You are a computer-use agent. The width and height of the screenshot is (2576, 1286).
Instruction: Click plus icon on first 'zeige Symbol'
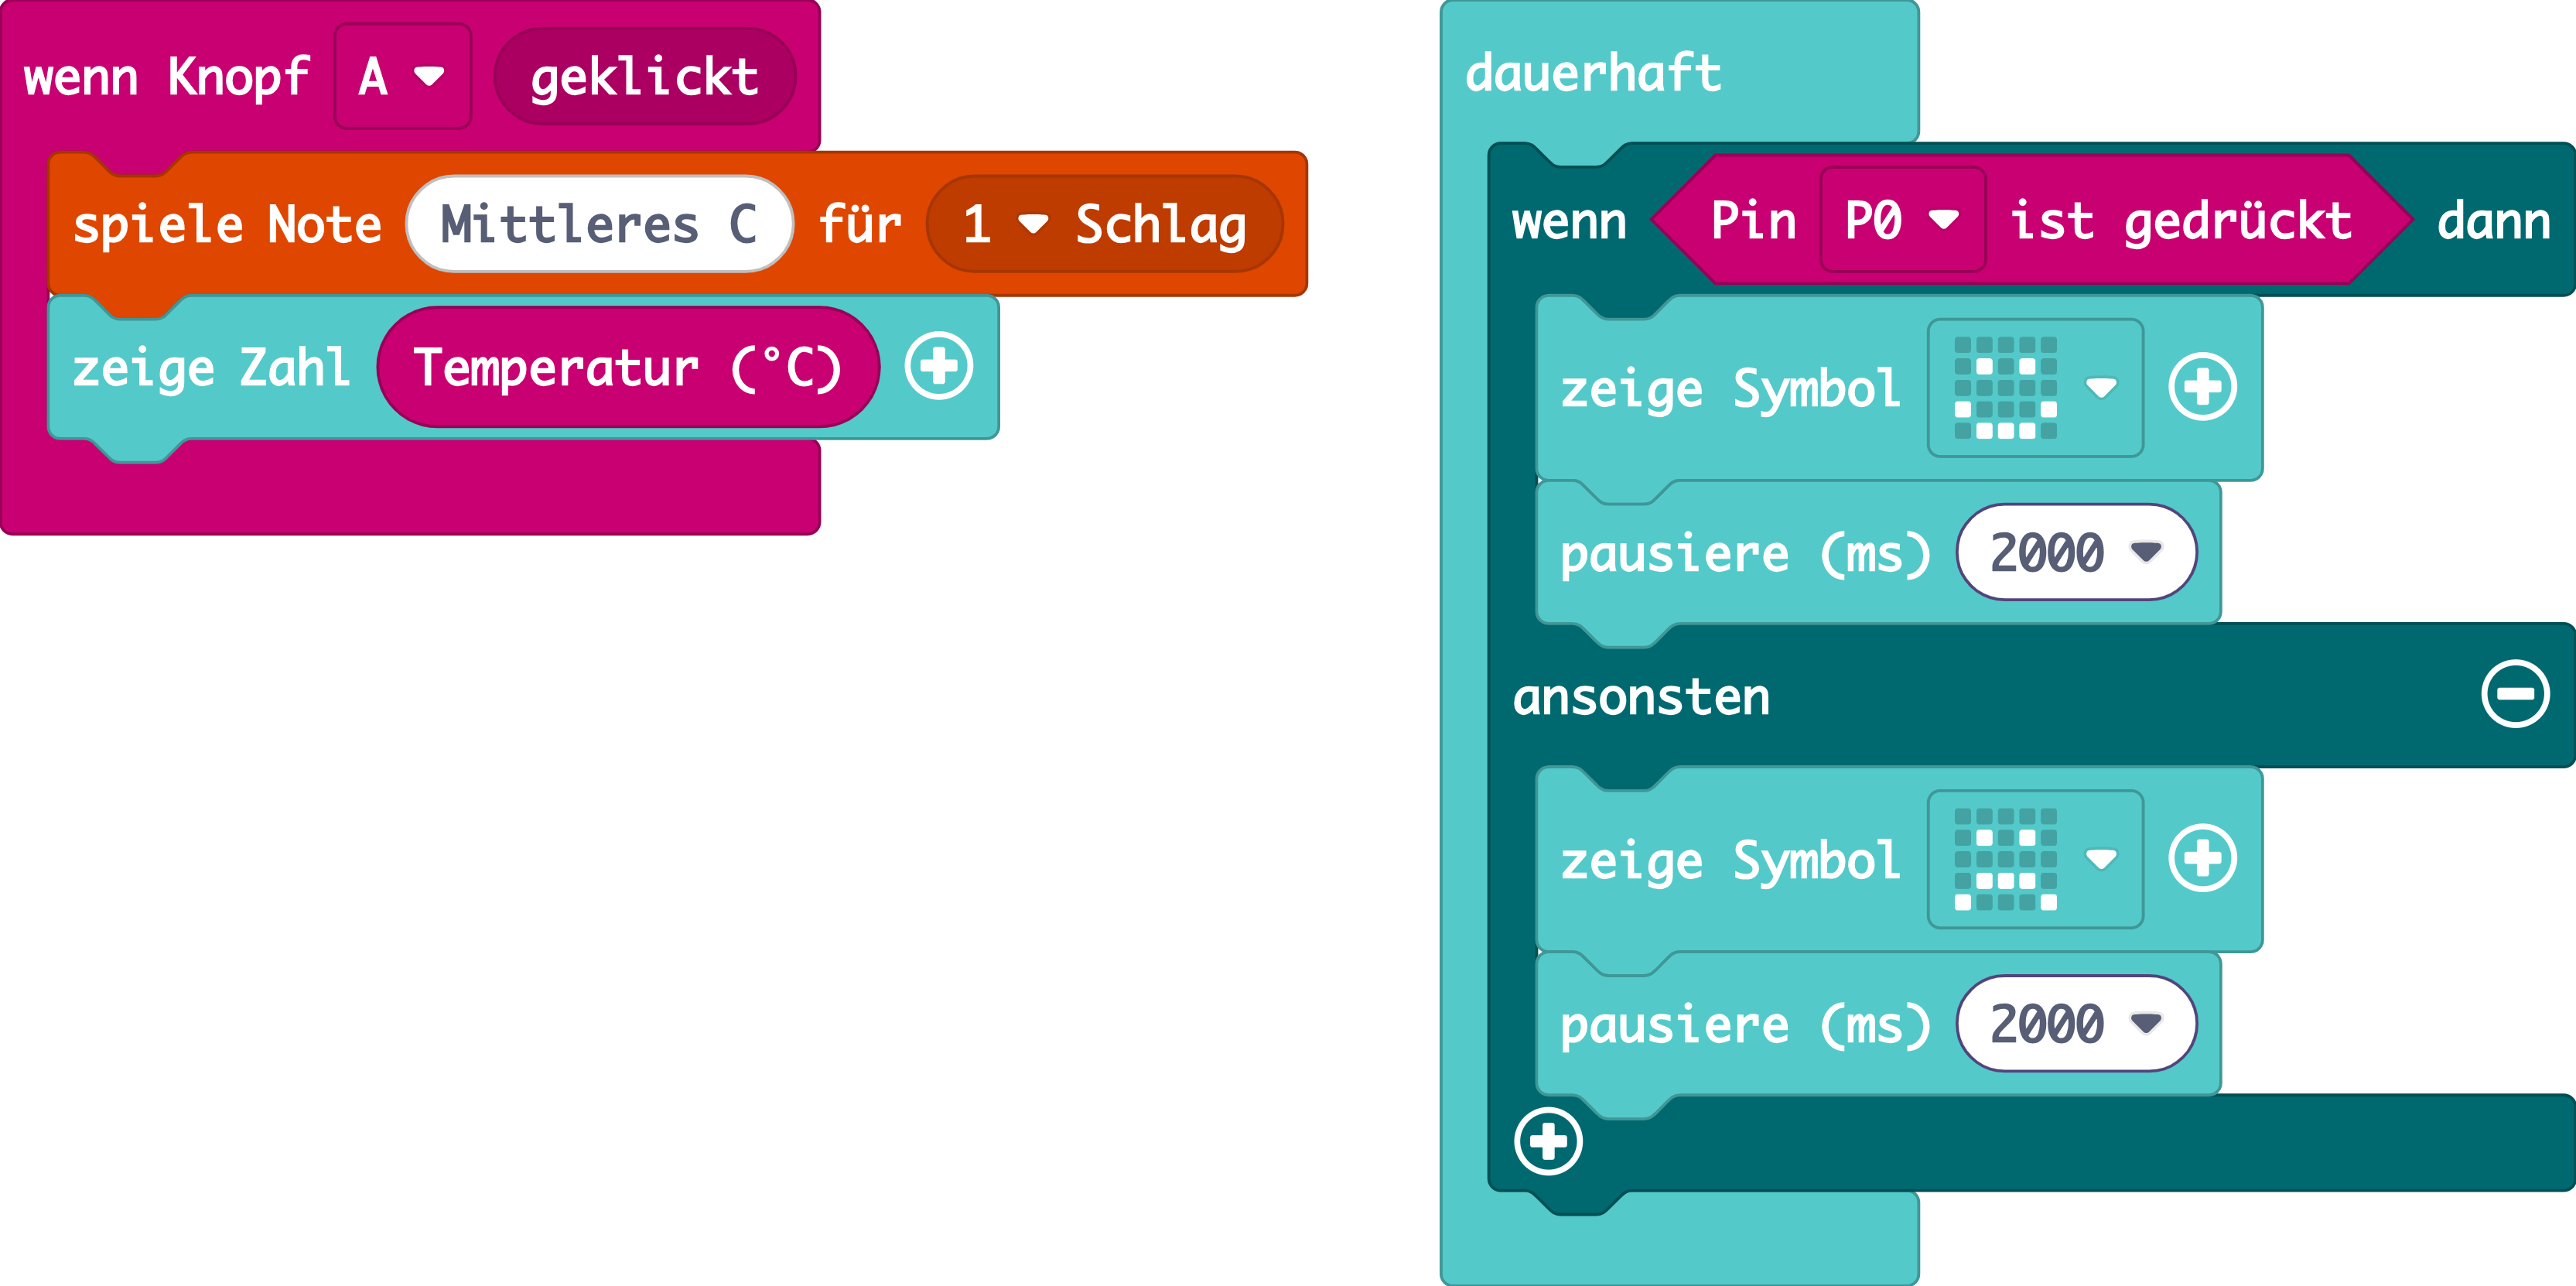pyautogui.click(x=2202, y=387)
